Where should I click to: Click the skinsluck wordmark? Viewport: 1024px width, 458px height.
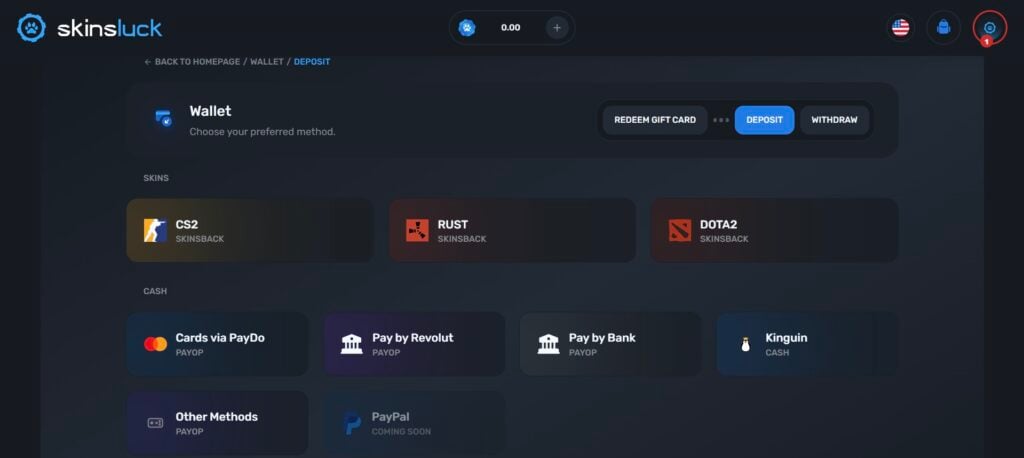[x=110, y=29]
